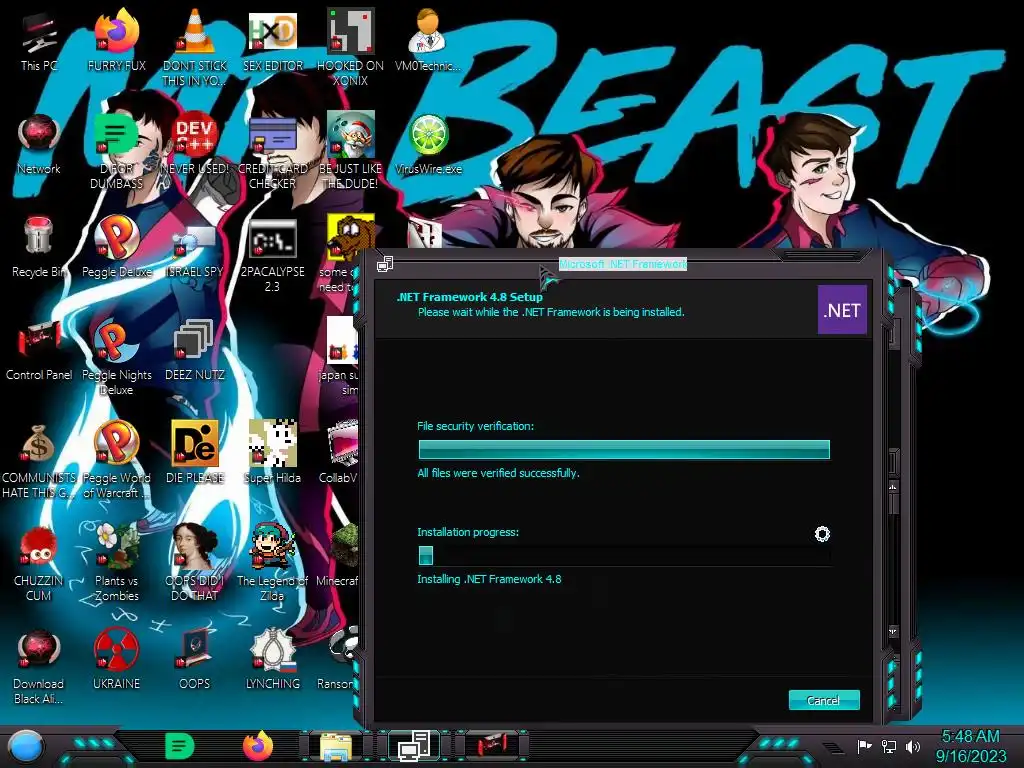This screenshot has width=1024, height=768.
Task: Select the VirusWire.exe lime icon
Action: (428, 135)
